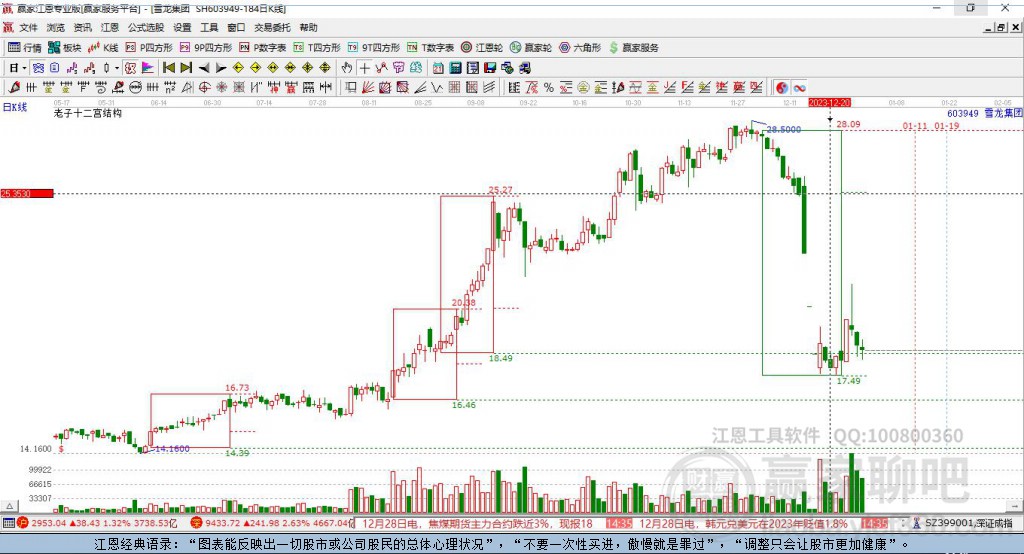Open the 江恩 menu
Screen dimensions: 1024x554
point(110,27)
